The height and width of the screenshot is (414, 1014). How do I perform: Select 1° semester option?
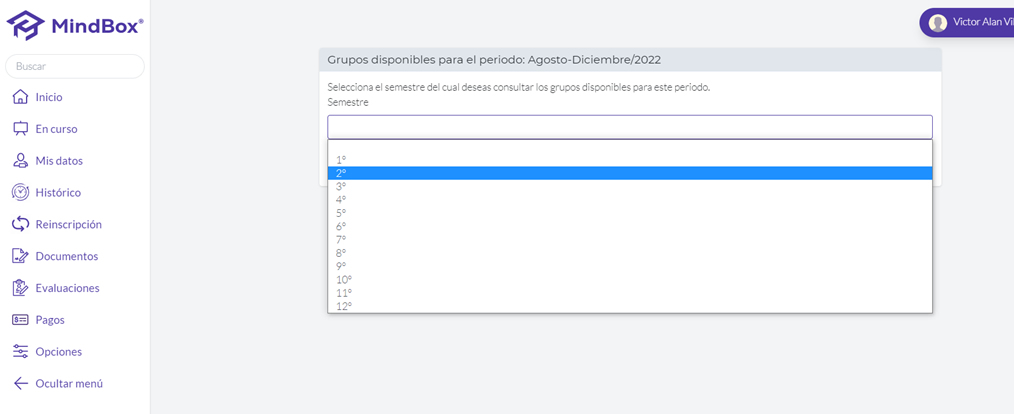click(630, 160)
